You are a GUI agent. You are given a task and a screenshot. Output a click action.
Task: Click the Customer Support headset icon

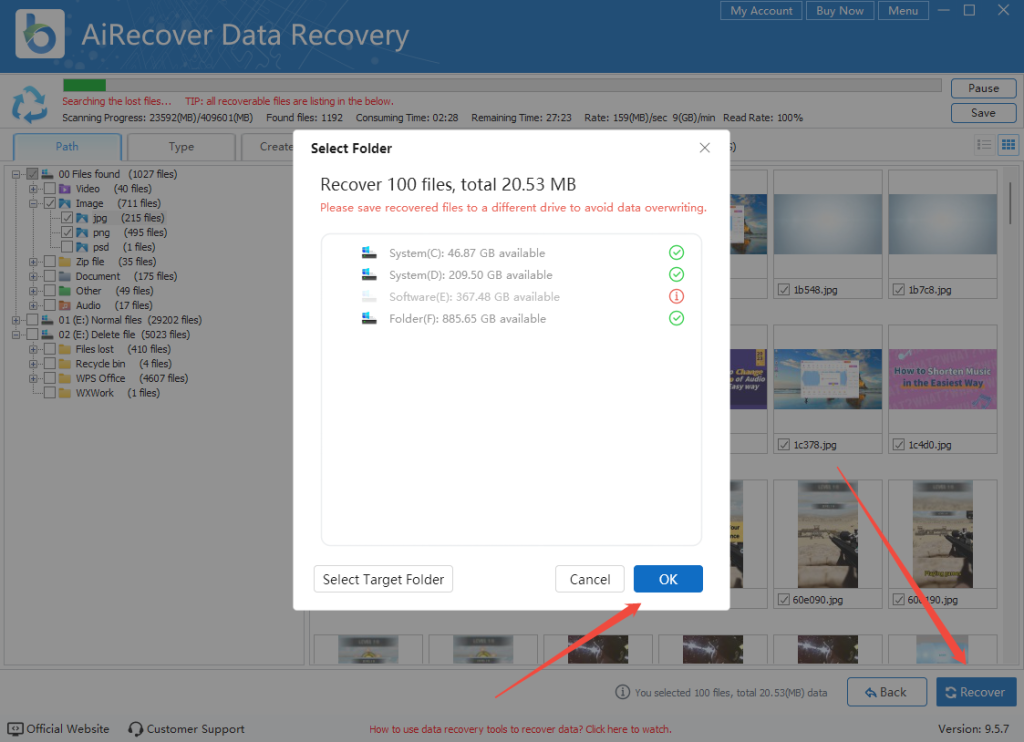click(136, 729)
